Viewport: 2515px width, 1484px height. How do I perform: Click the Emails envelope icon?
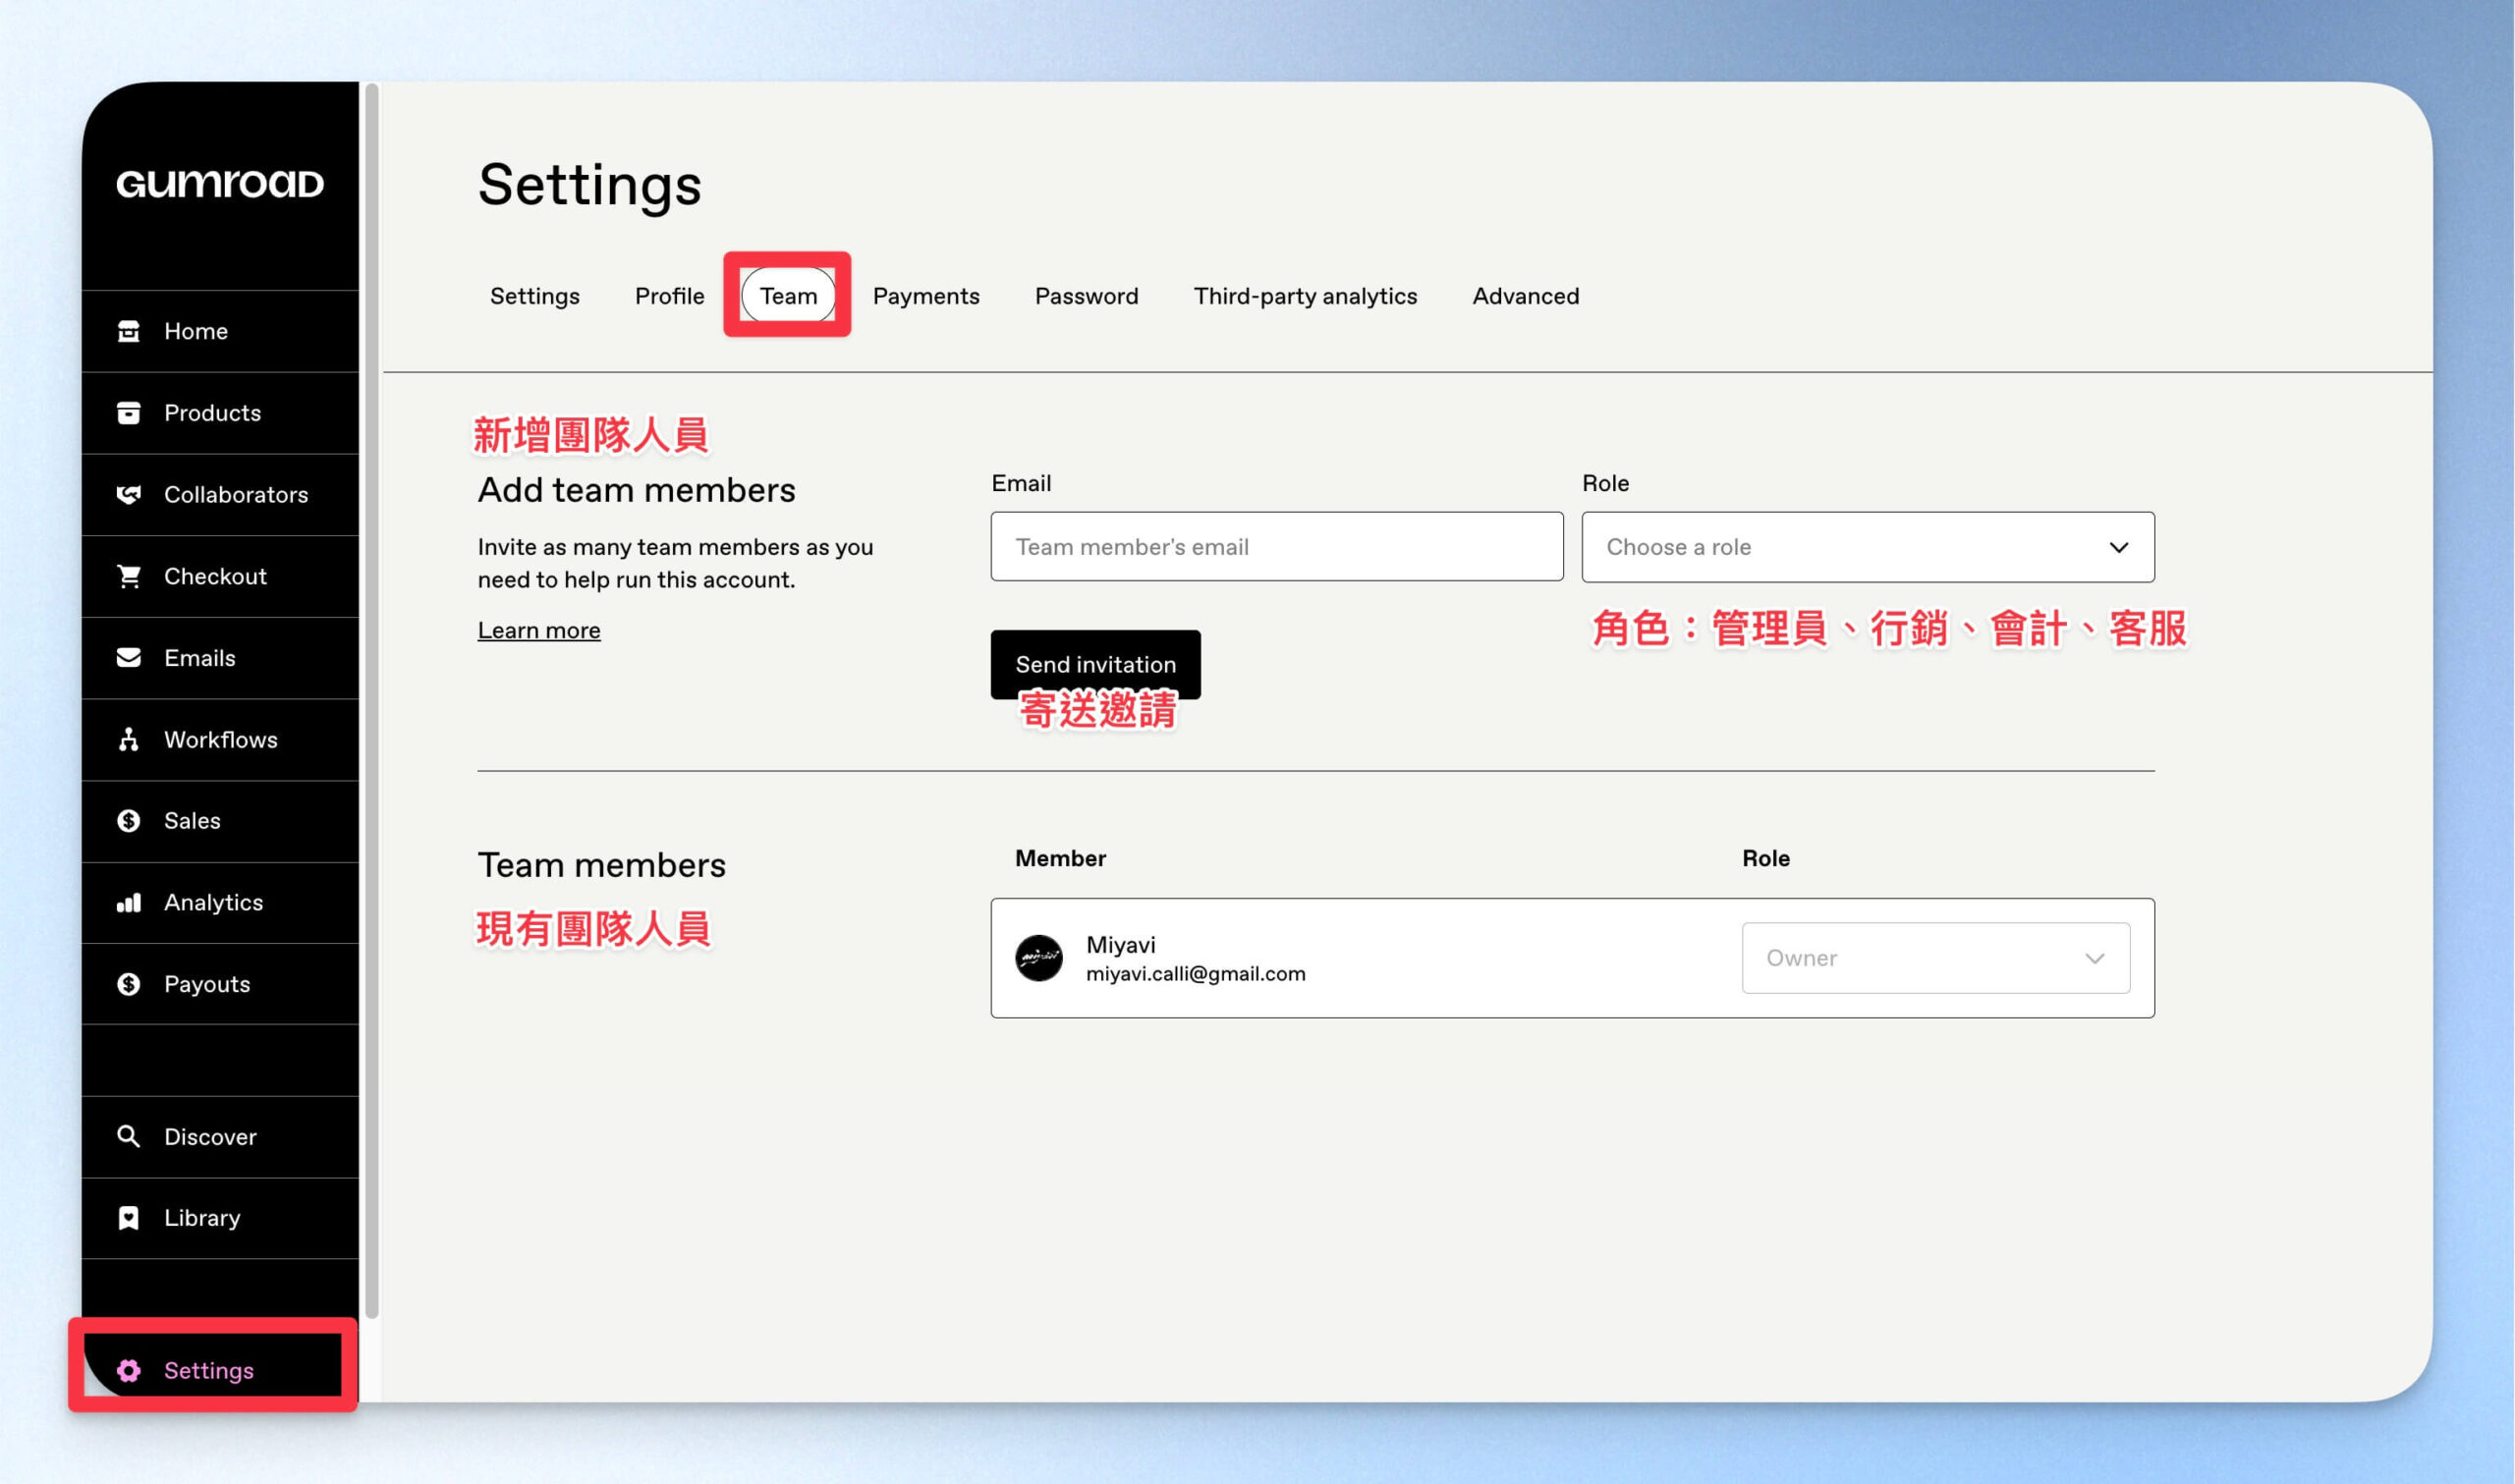coord(129,658)
